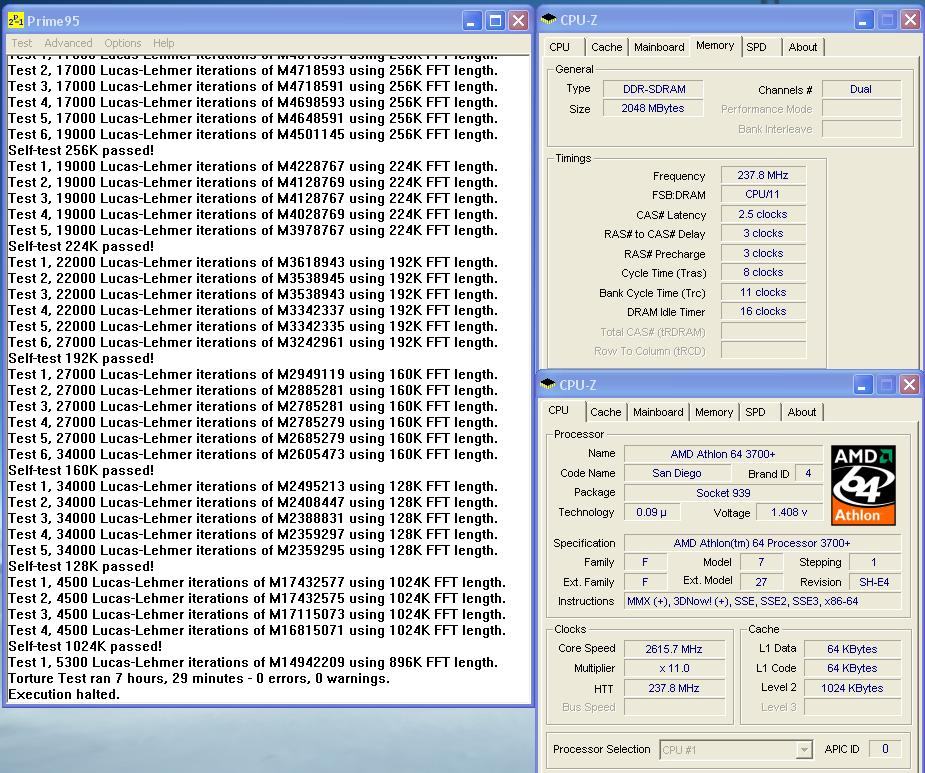Open the Test menu in Prime95
Screen dimensions: 925x773
tap(21, 43)
